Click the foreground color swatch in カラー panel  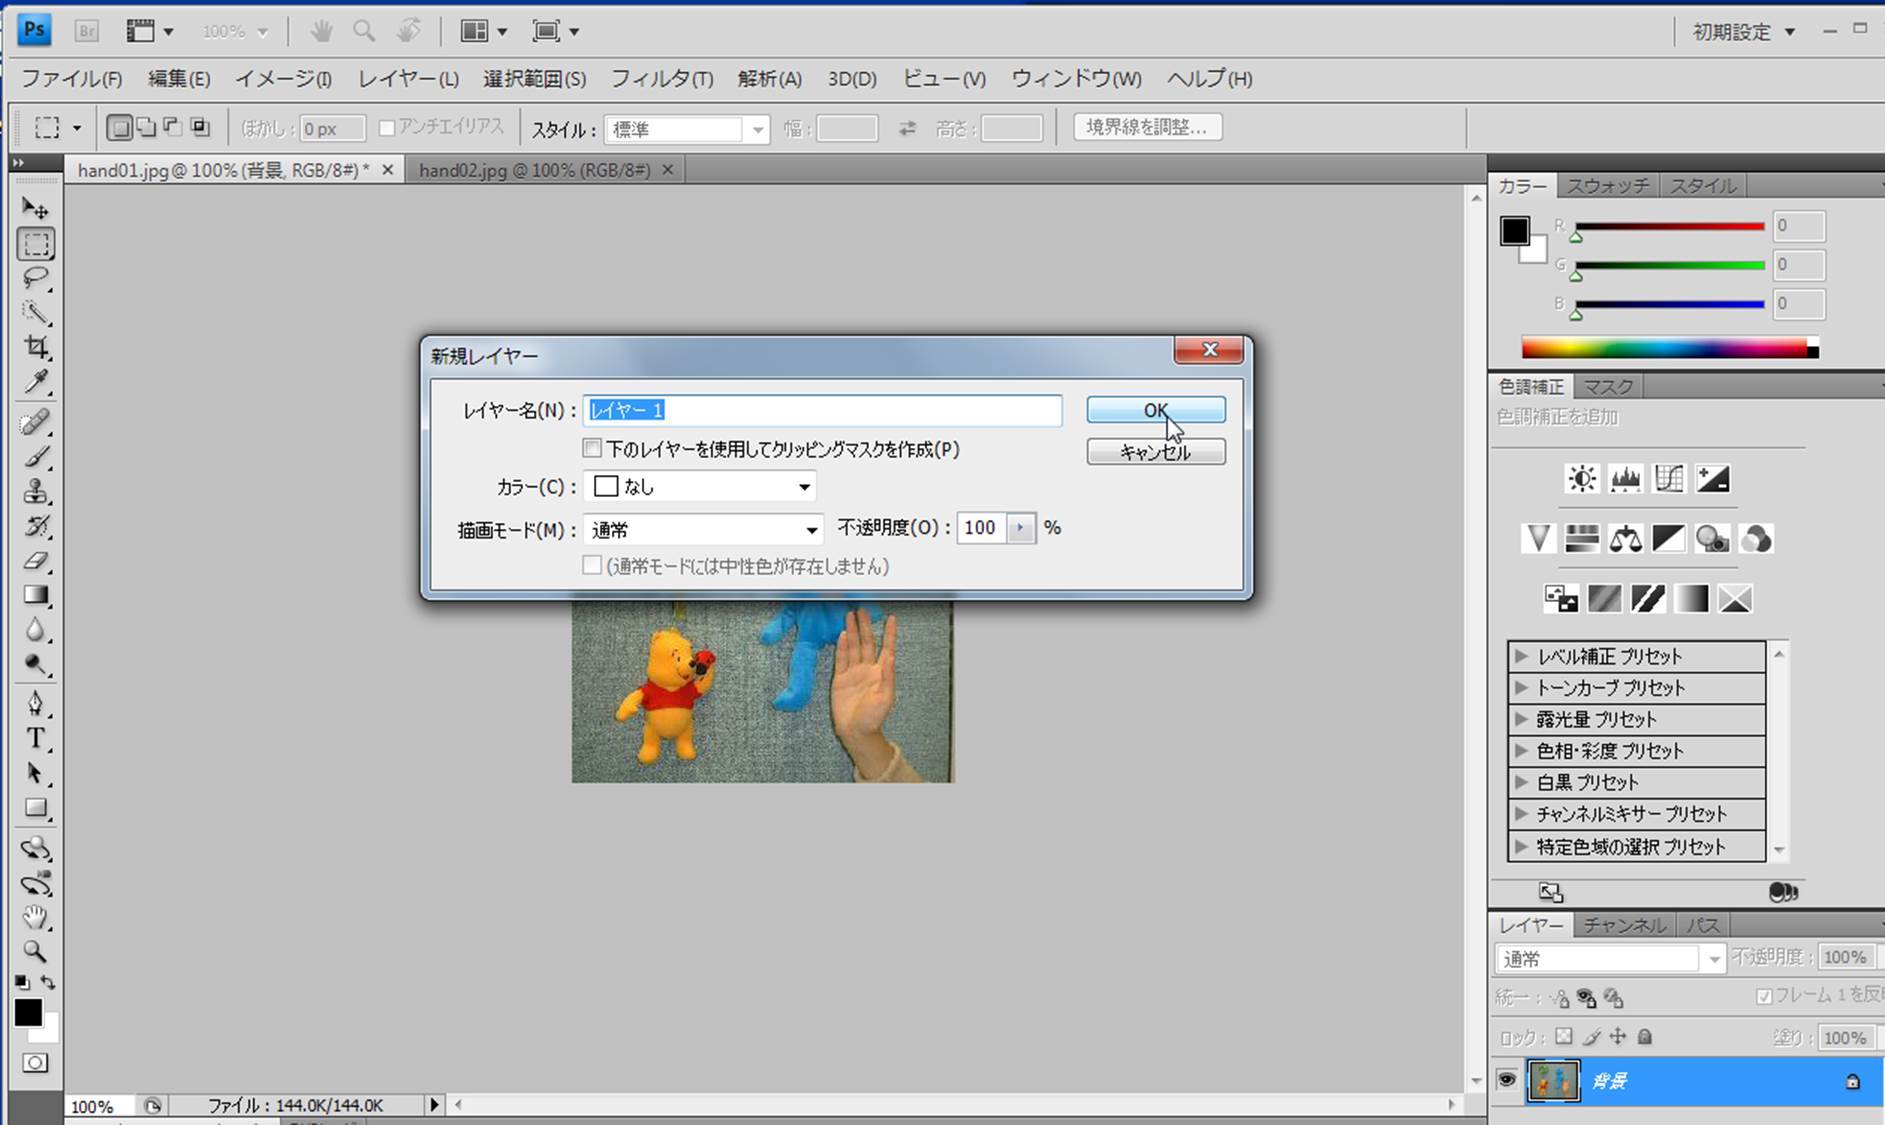1514,231
